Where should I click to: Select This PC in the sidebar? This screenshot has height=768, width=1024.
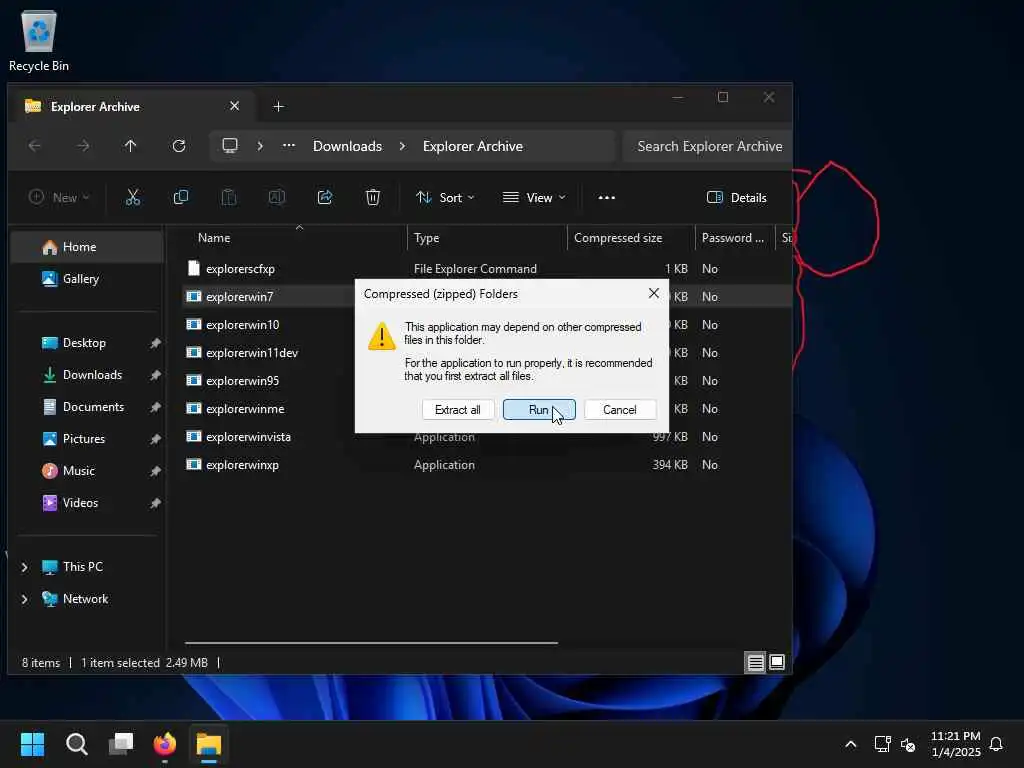point(82,567)
